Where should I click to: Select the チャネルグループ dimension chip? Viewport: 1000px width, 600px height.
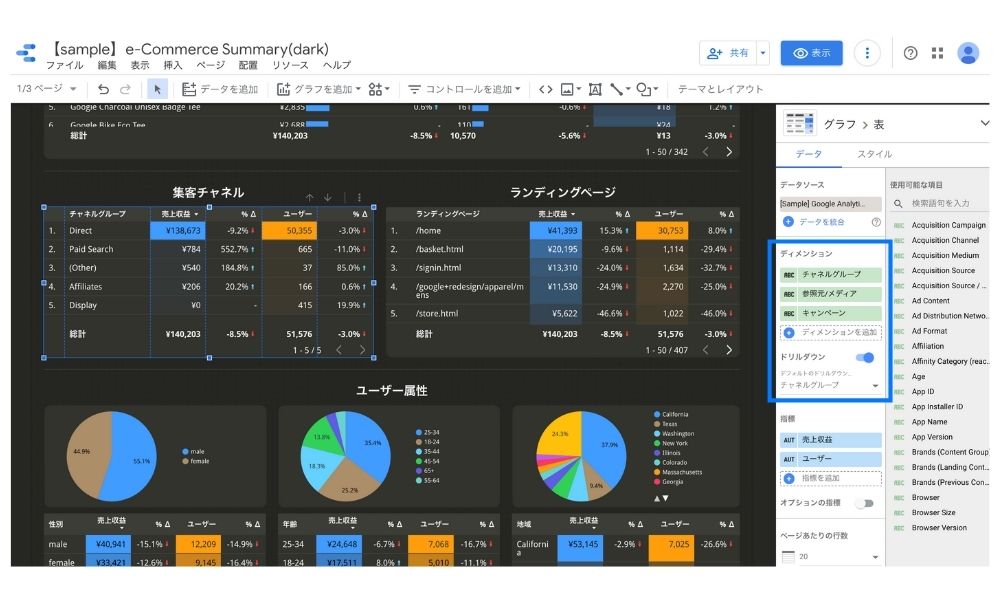830,274
